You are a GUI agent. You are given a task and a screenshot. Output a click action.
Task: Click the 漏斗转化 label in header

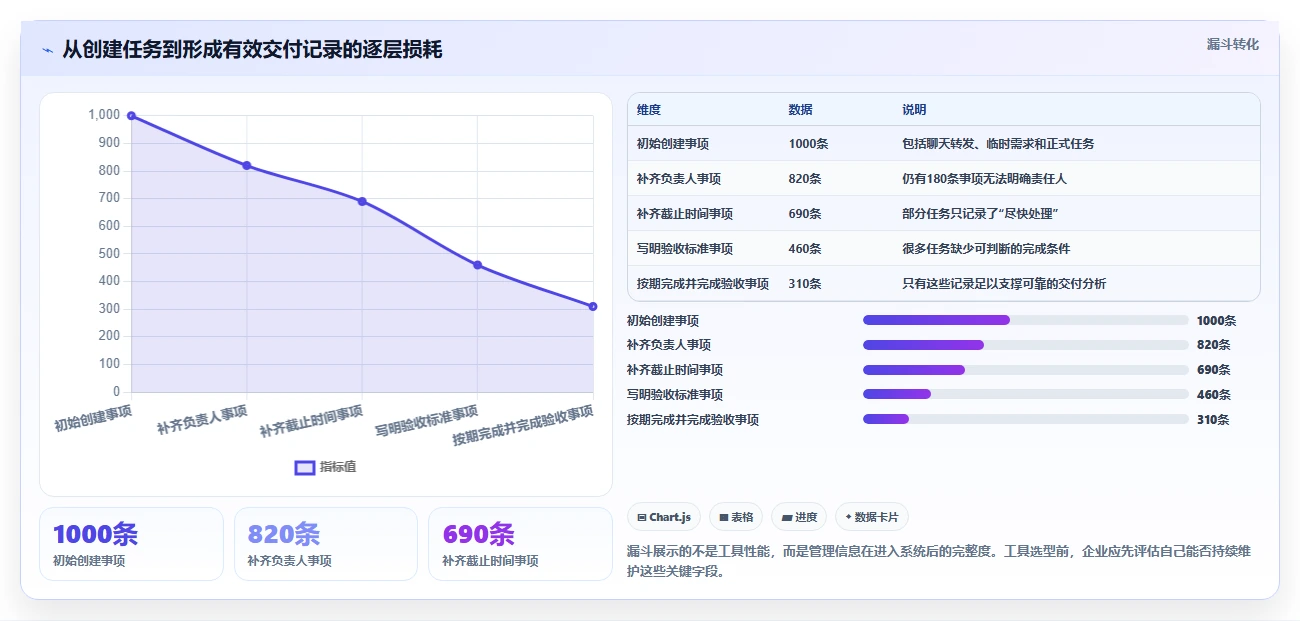[1233, 45]
